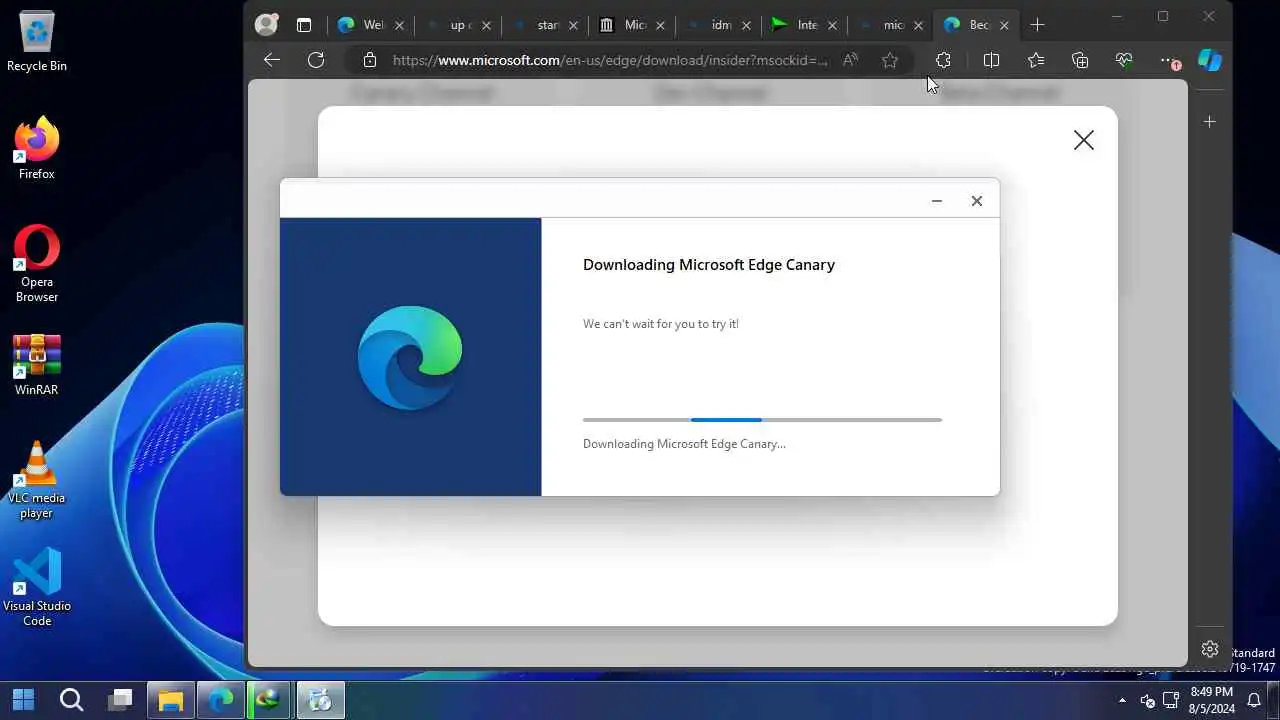The width and height of the screenshot is (1280, 720).
Task: Open network status tray icon
Action: tap(1171, 700)
